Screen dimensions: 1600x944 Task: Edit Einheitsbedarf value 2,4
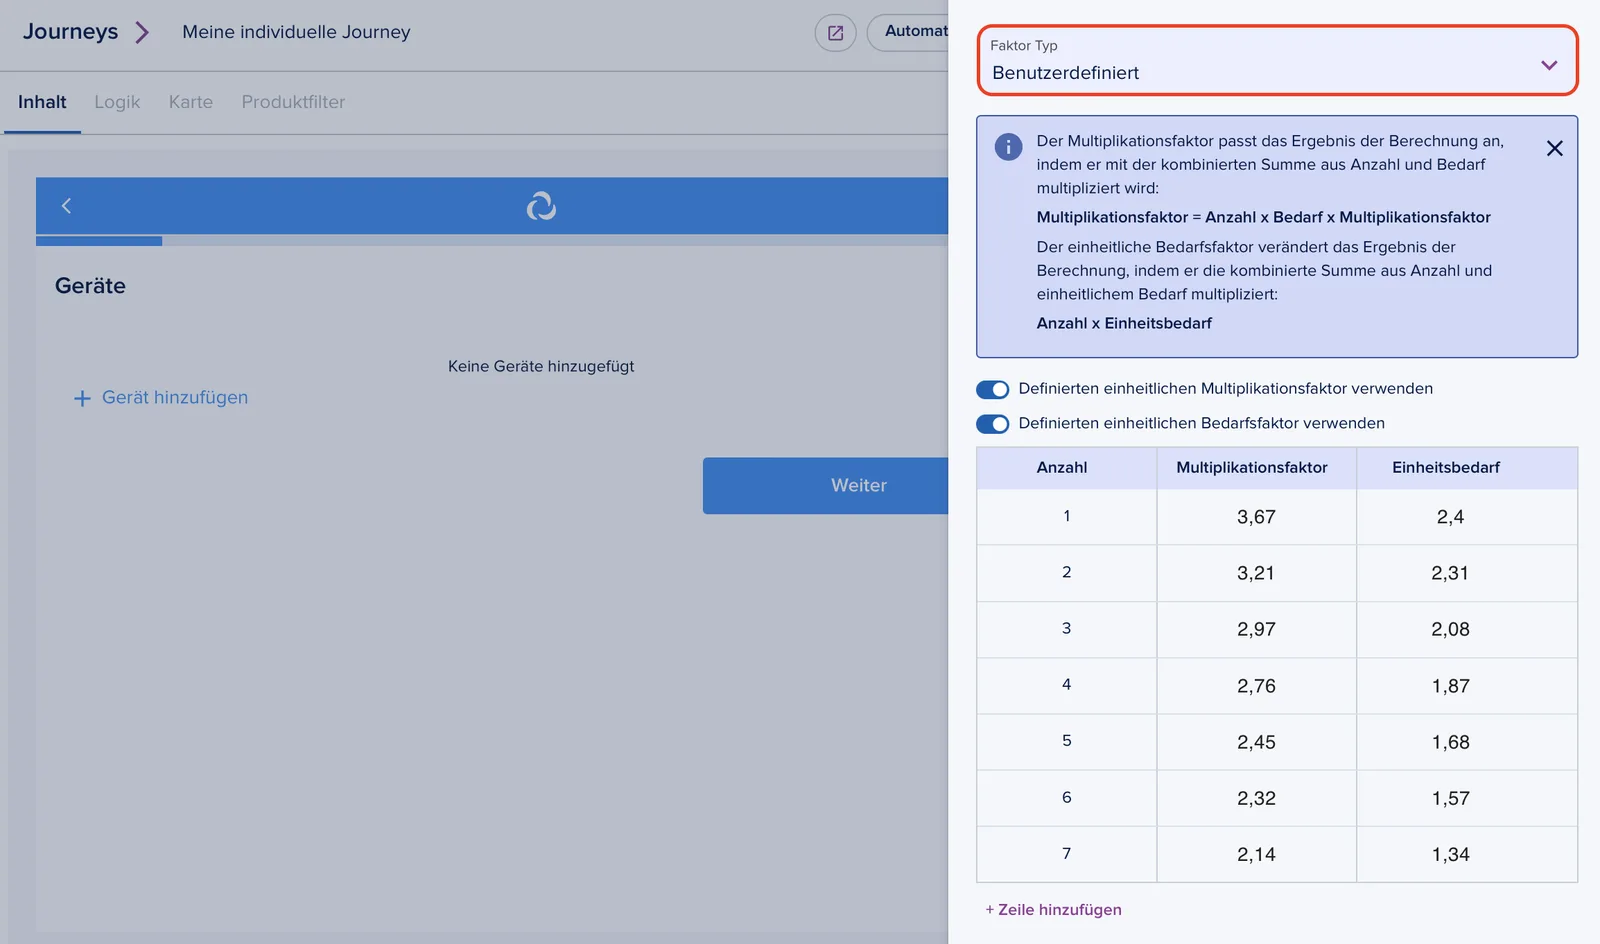(1450, 517)
